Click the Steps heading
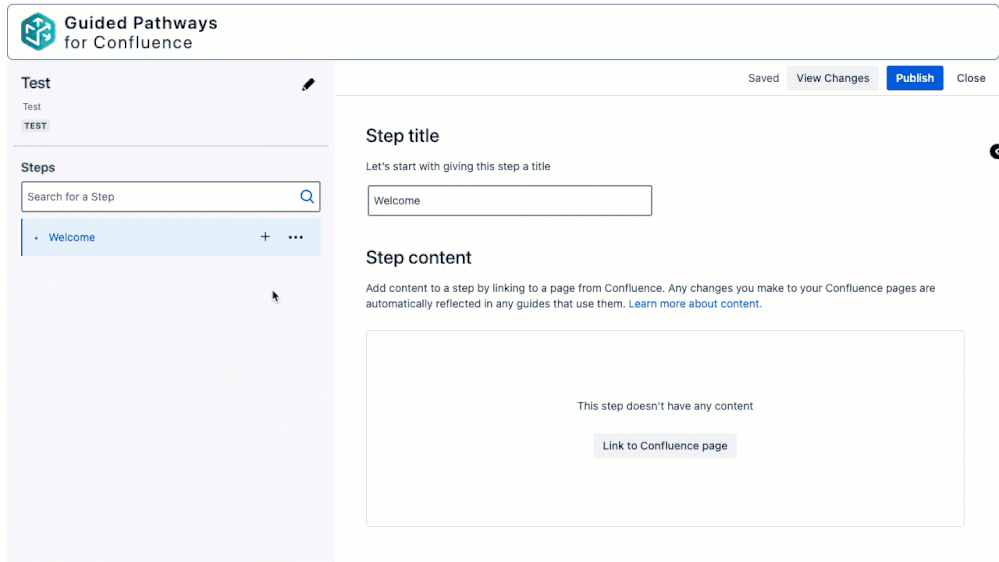This screenshot has height=562, width=999. pos(38,168)
